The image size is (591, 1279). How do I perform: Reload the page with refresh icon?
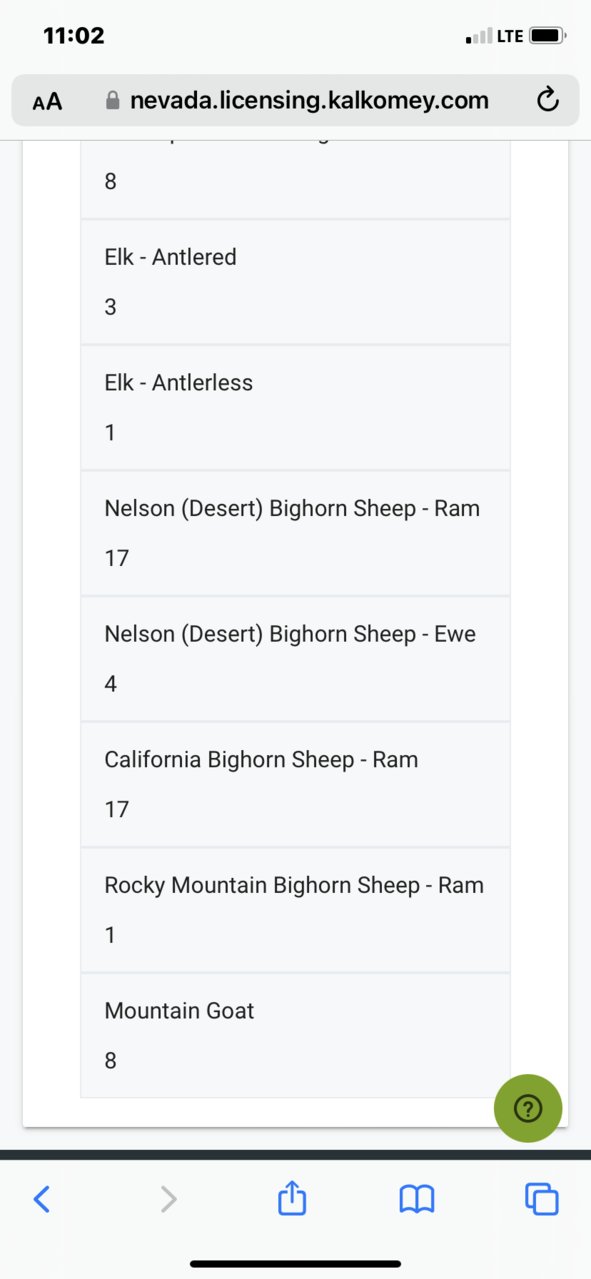547,100
